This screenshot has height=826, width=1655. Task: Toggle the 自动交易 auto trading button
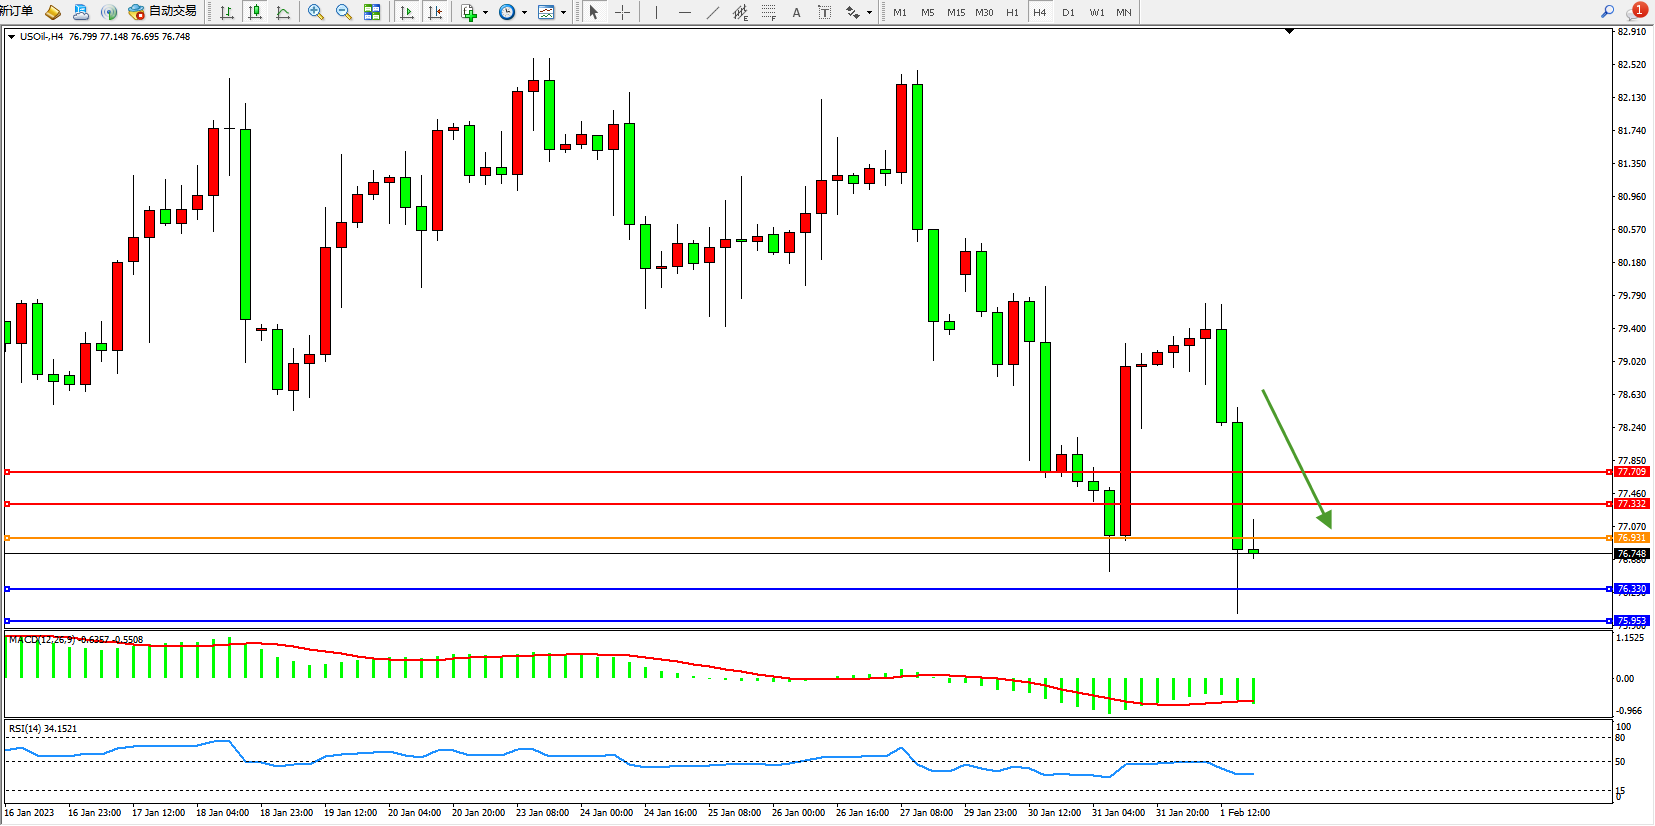163,12
